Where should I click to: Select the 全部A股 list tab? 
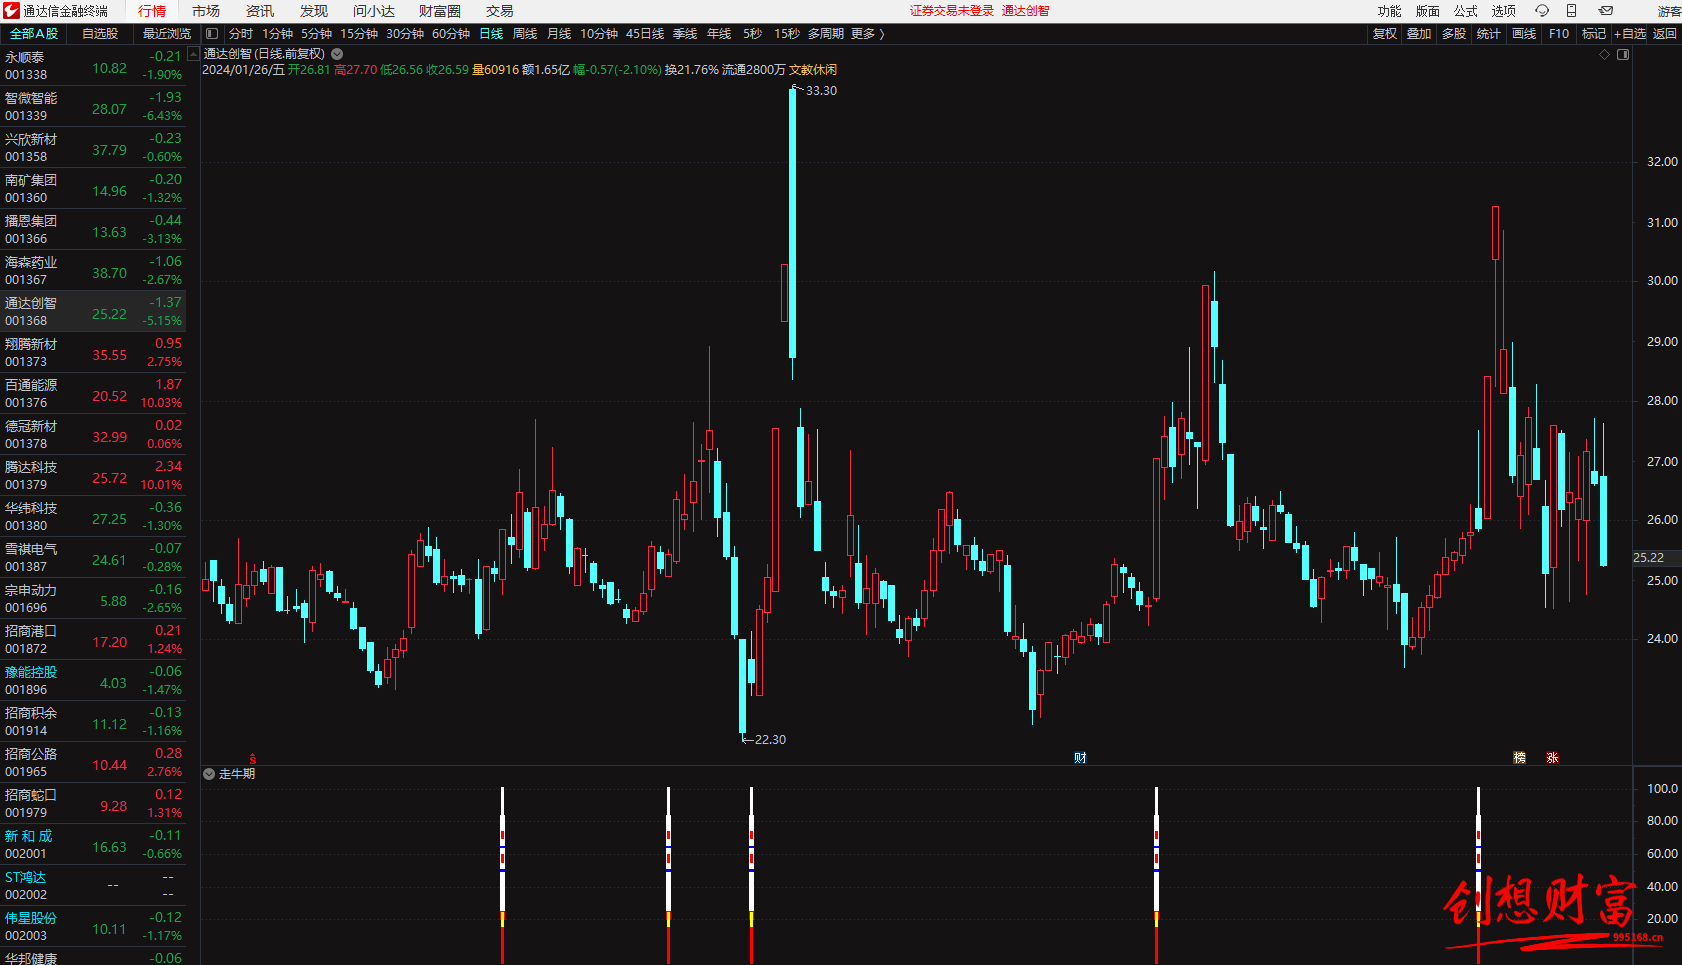pyautogui.click(x=34, y=34)
